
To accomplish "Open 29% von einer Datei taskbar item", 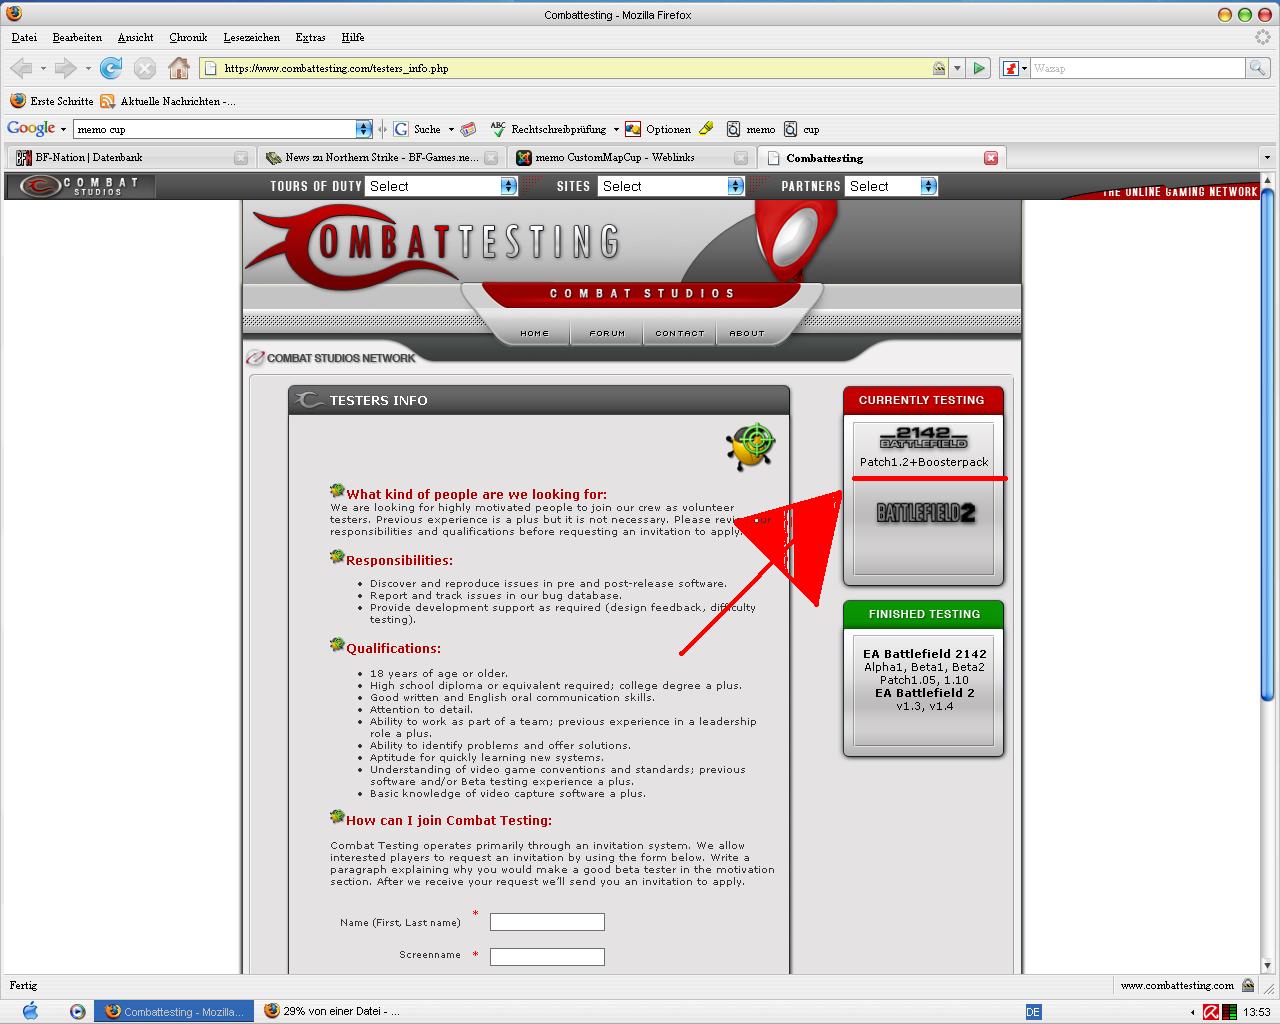I will coord(331,1011).
